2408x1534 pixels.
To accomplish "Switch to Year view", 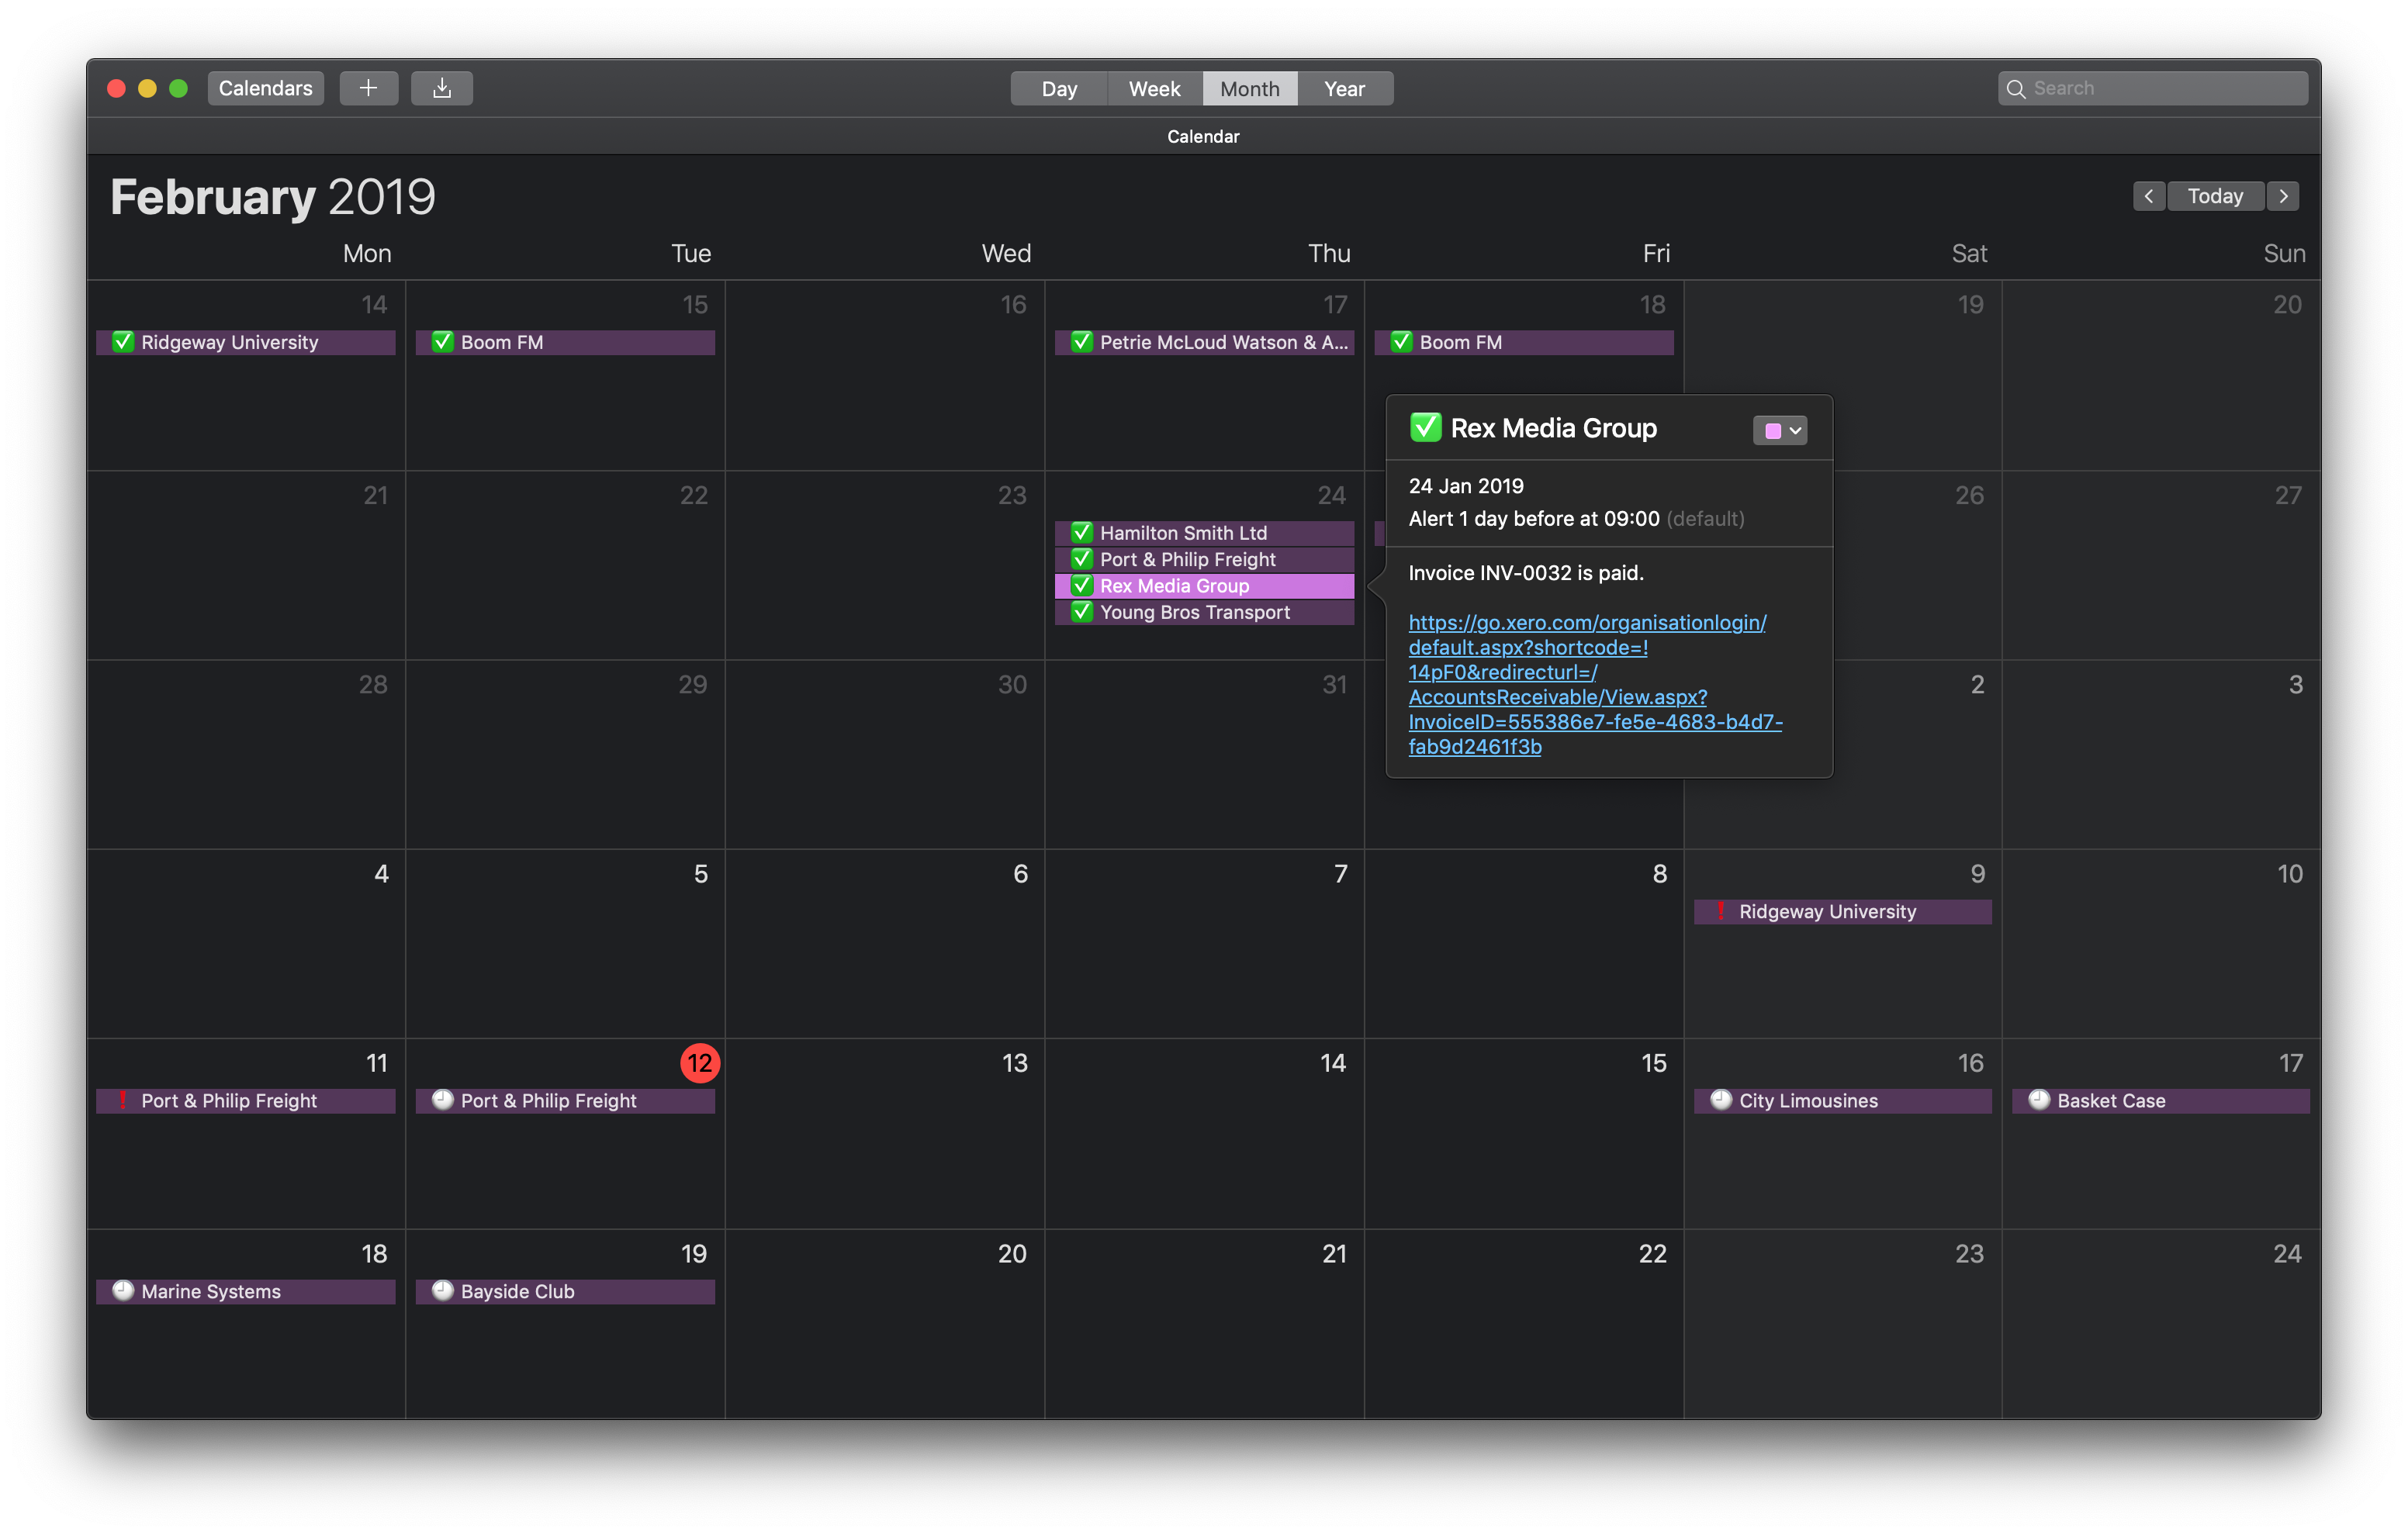I will pyautogui.click(x=1344, y=89).
